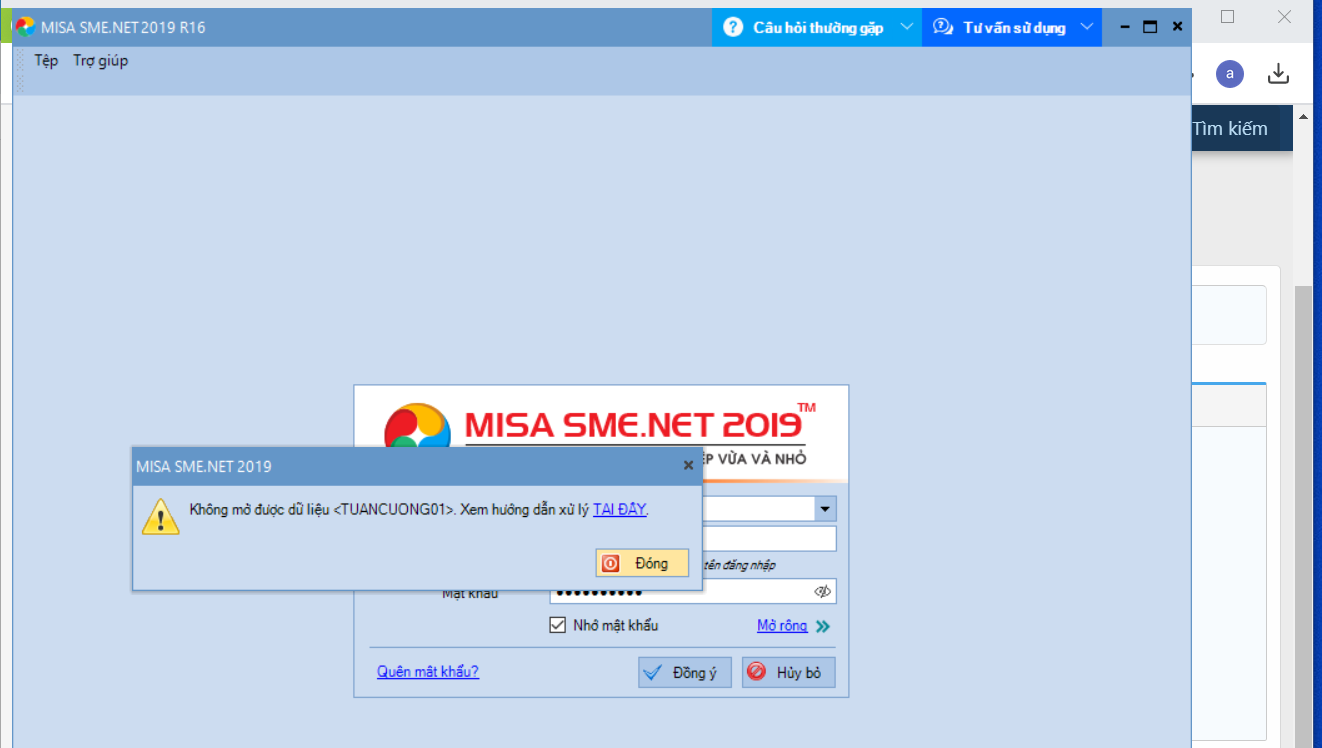This screenshot has width=1322, height=748.
Task: Click the Quên mật khẩu? link
Action: tap(427, 671)
